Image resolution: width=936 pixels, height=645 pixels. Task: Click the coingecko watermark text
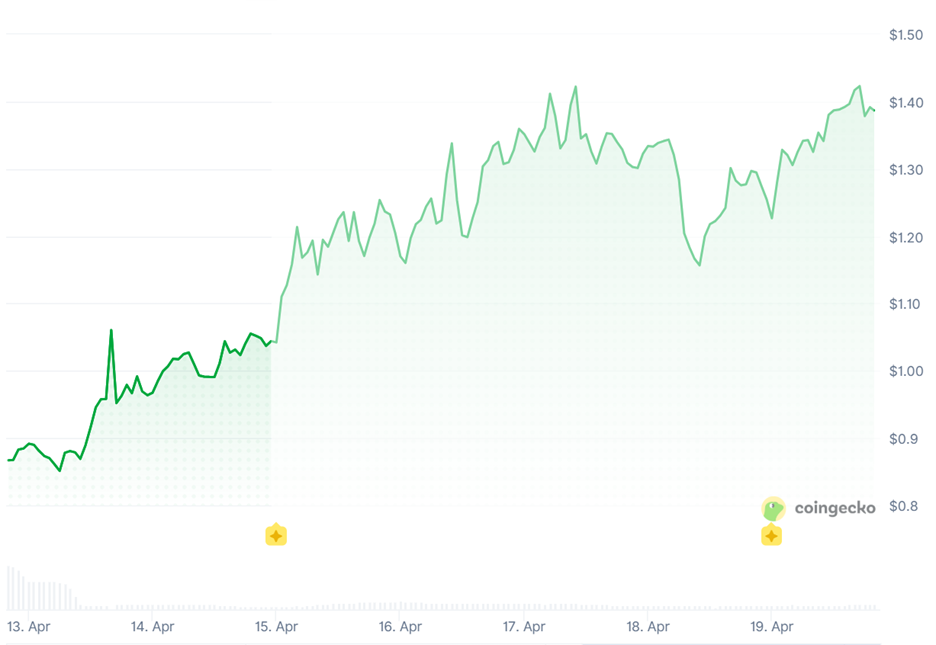[834, 508]
